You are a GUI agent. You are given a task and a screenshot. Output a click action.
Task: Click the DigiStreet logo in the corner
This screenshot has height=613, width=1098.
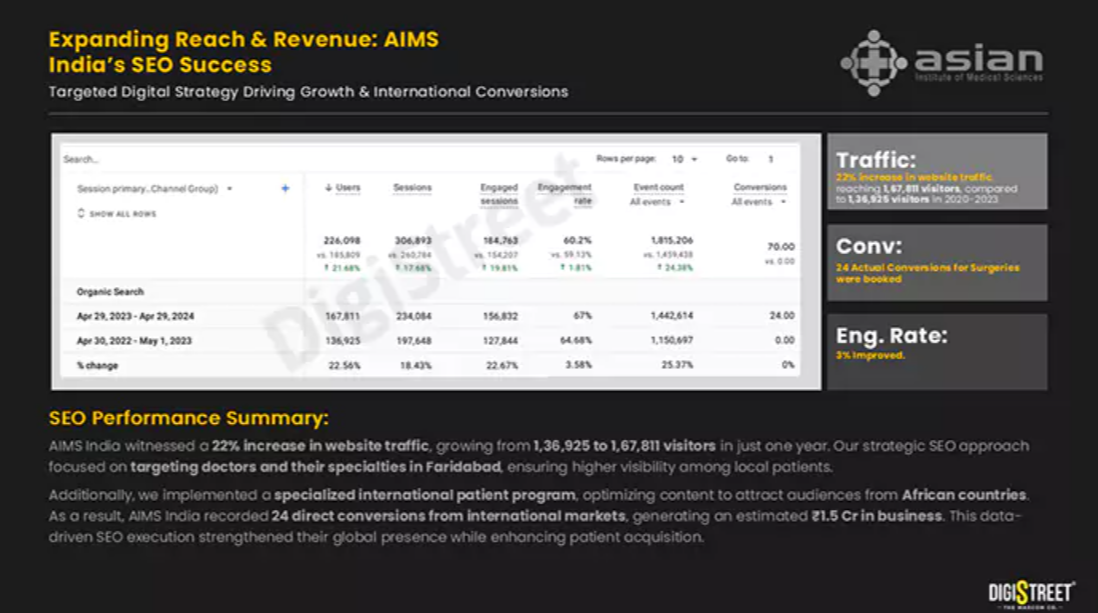[x=1031, y=592]
